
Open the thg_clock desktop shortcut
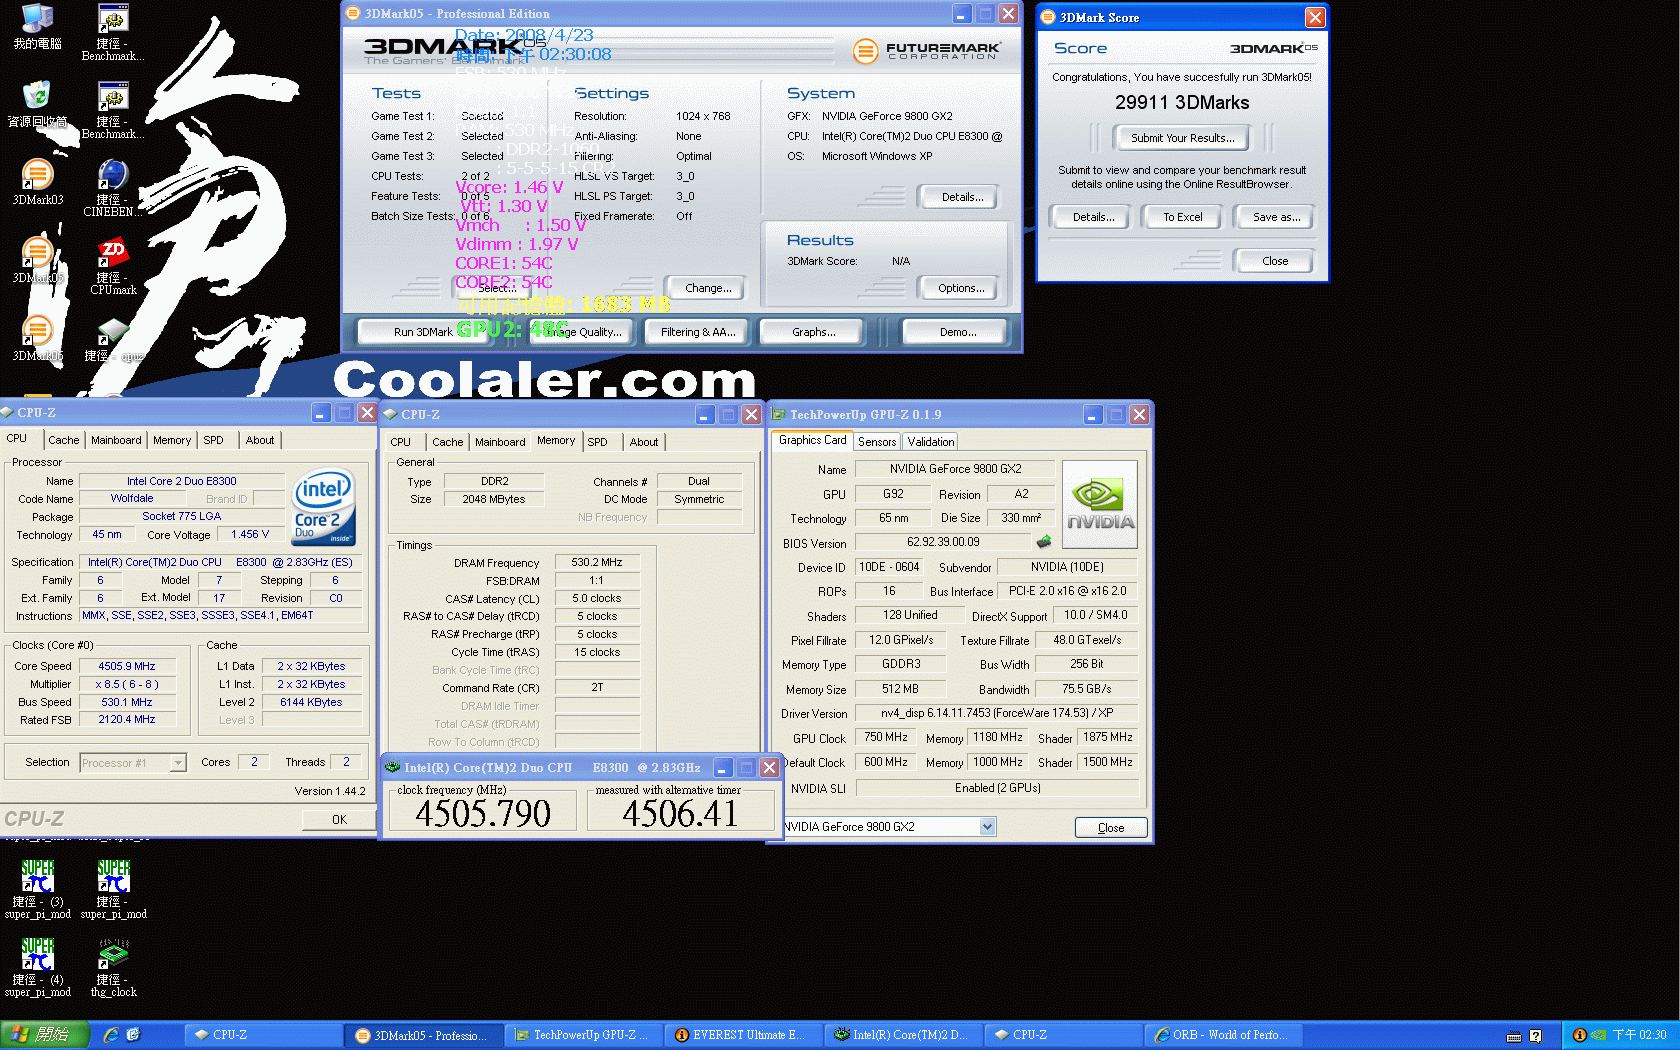click(x=113, y=967)
